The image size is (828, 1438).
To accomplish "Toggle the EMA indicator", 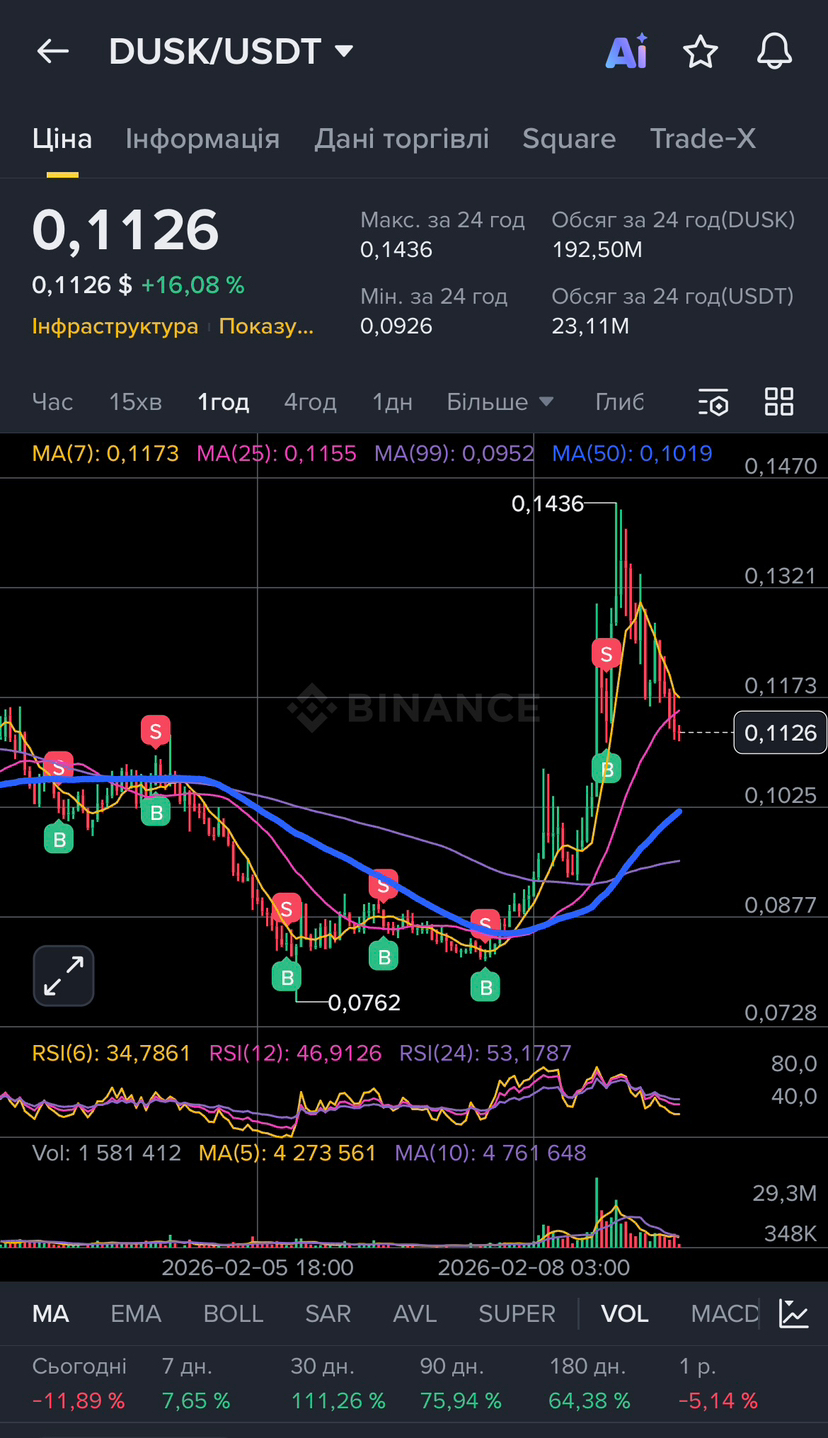I will 136,1313.
